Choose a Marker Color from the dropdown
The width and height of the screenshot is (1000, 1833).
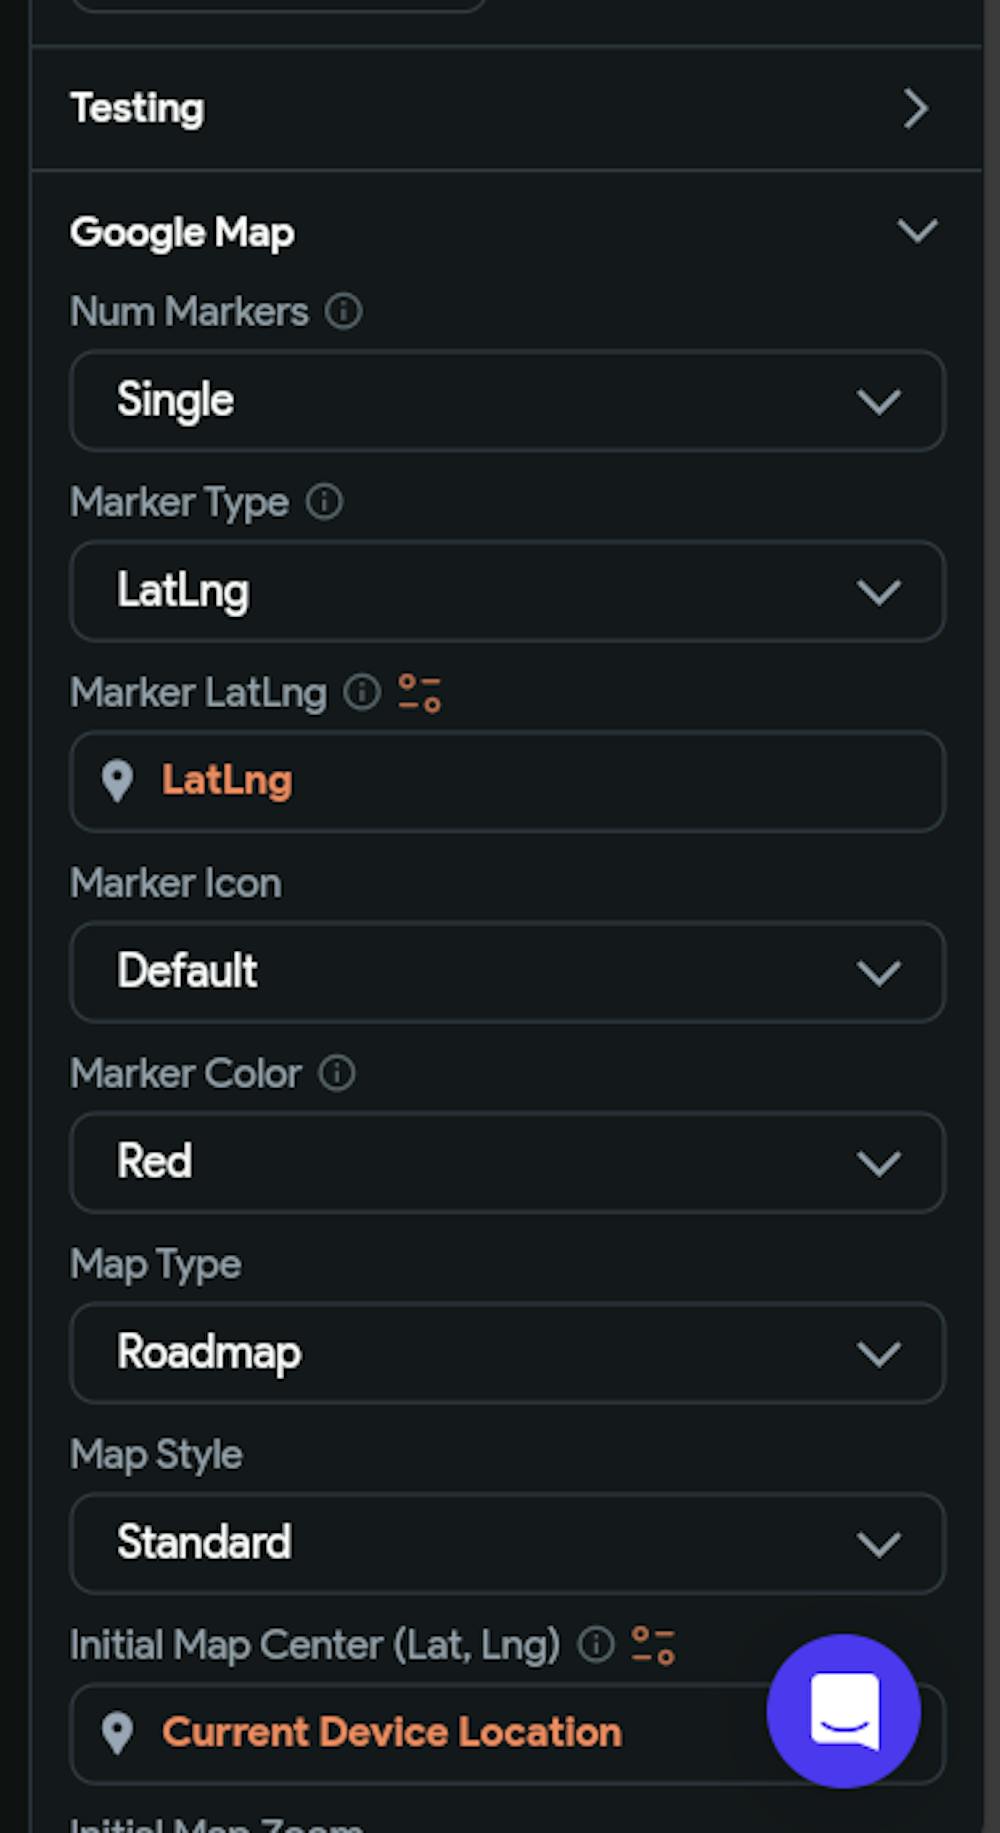[x=507, y=1162]
